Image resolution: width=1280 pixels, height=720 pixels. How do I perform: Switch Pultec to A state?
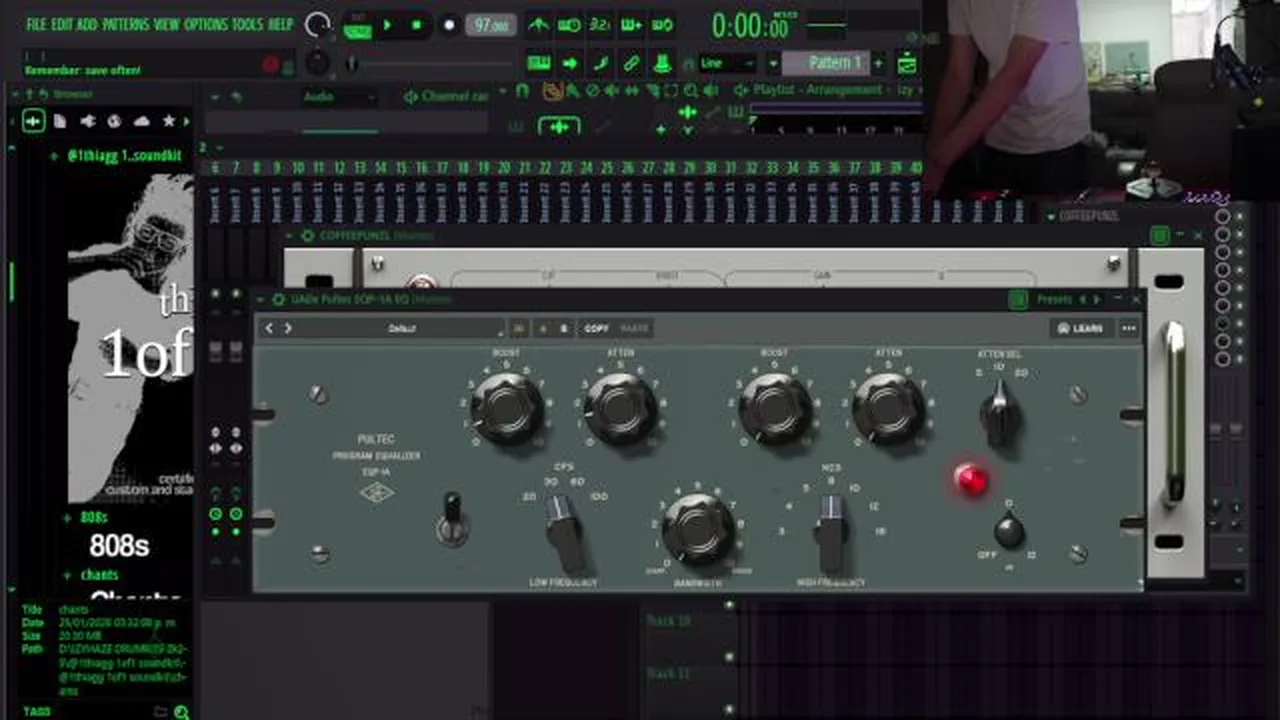point(542,328)
